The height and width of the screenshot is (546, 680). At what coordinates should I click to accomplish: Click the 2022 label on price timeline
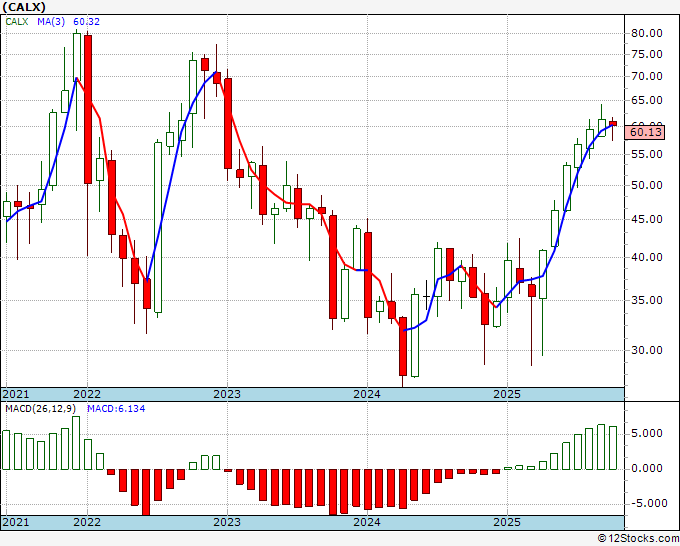(87, 394)
